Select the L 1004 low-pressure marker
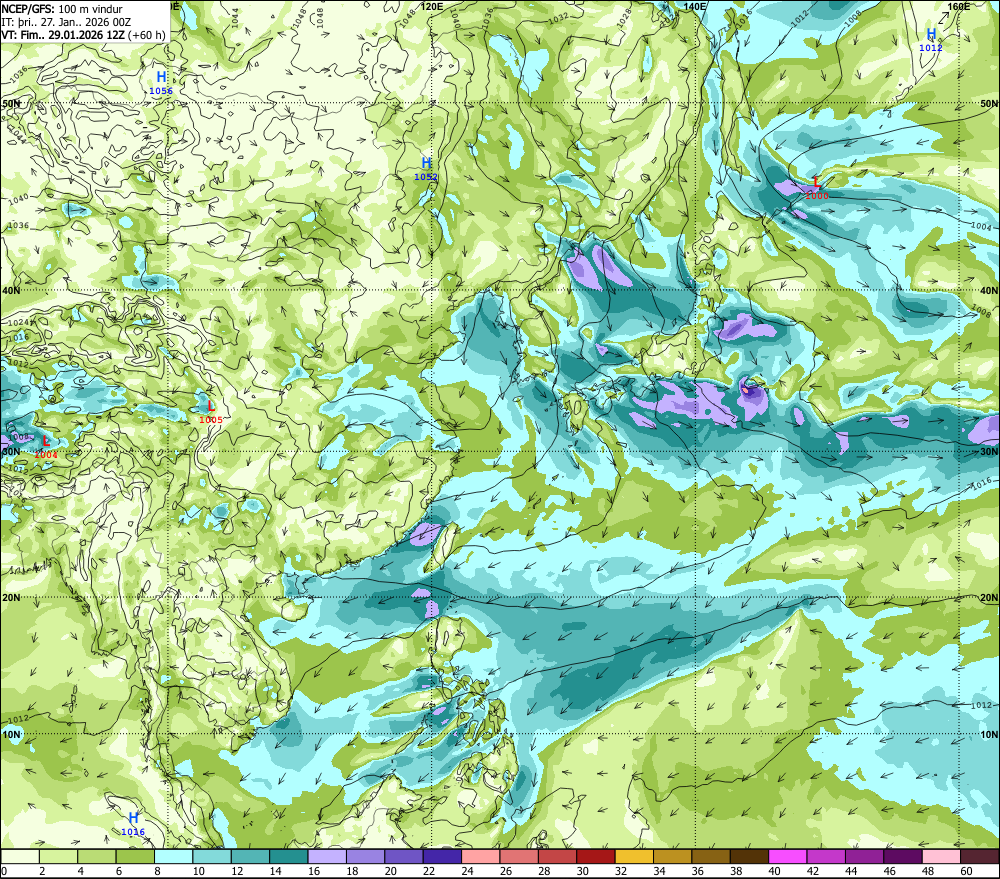Image resolution: width=1000 pixels, height=879 pixels. [x=46, y=447]
